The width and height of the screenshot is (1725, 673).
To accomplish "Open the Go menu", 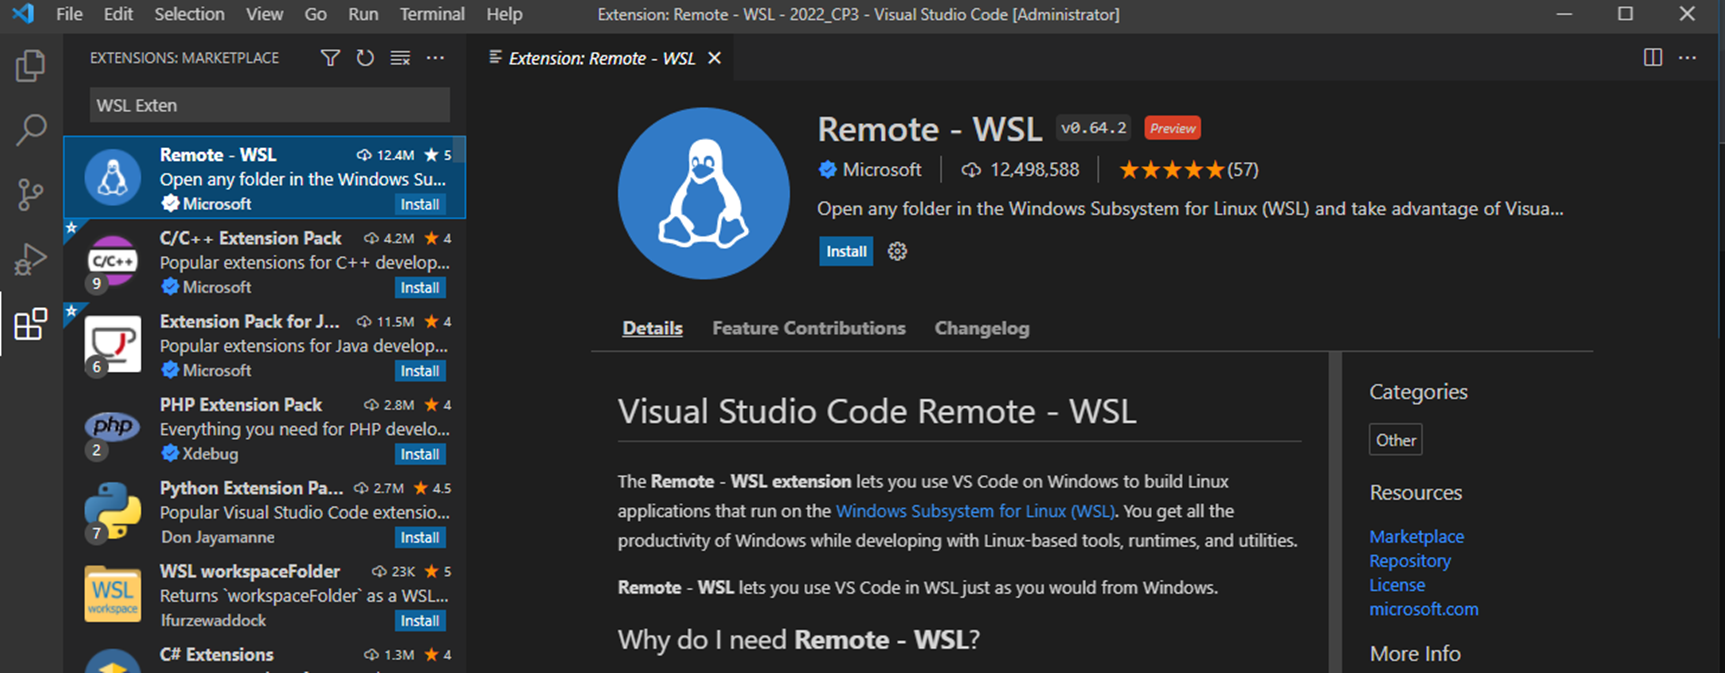I will (315, 14).
